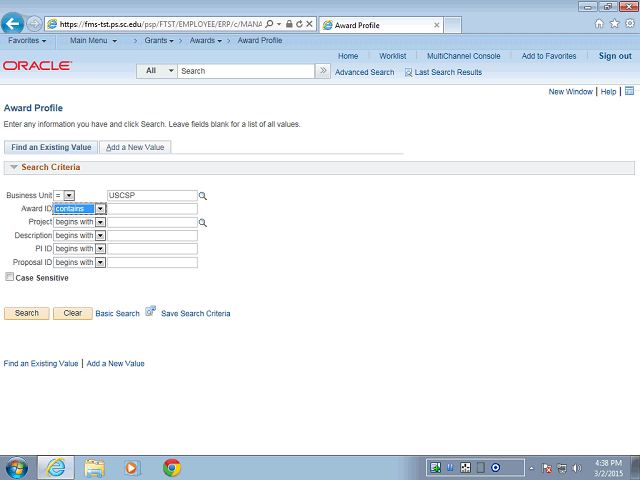Open MultiChannel Console link
This screenshot has width=640, height=480.
point(464,56)
